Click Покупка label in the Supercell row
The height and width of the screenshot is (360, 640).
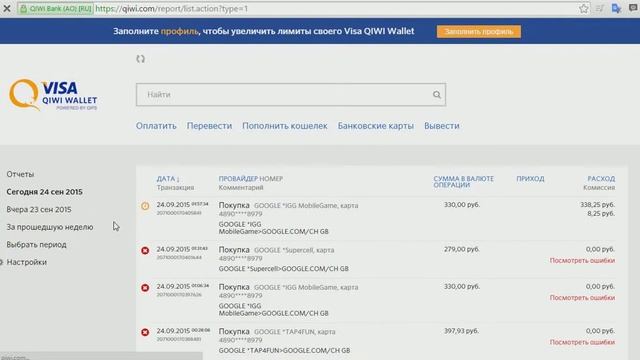pos(234,249)
